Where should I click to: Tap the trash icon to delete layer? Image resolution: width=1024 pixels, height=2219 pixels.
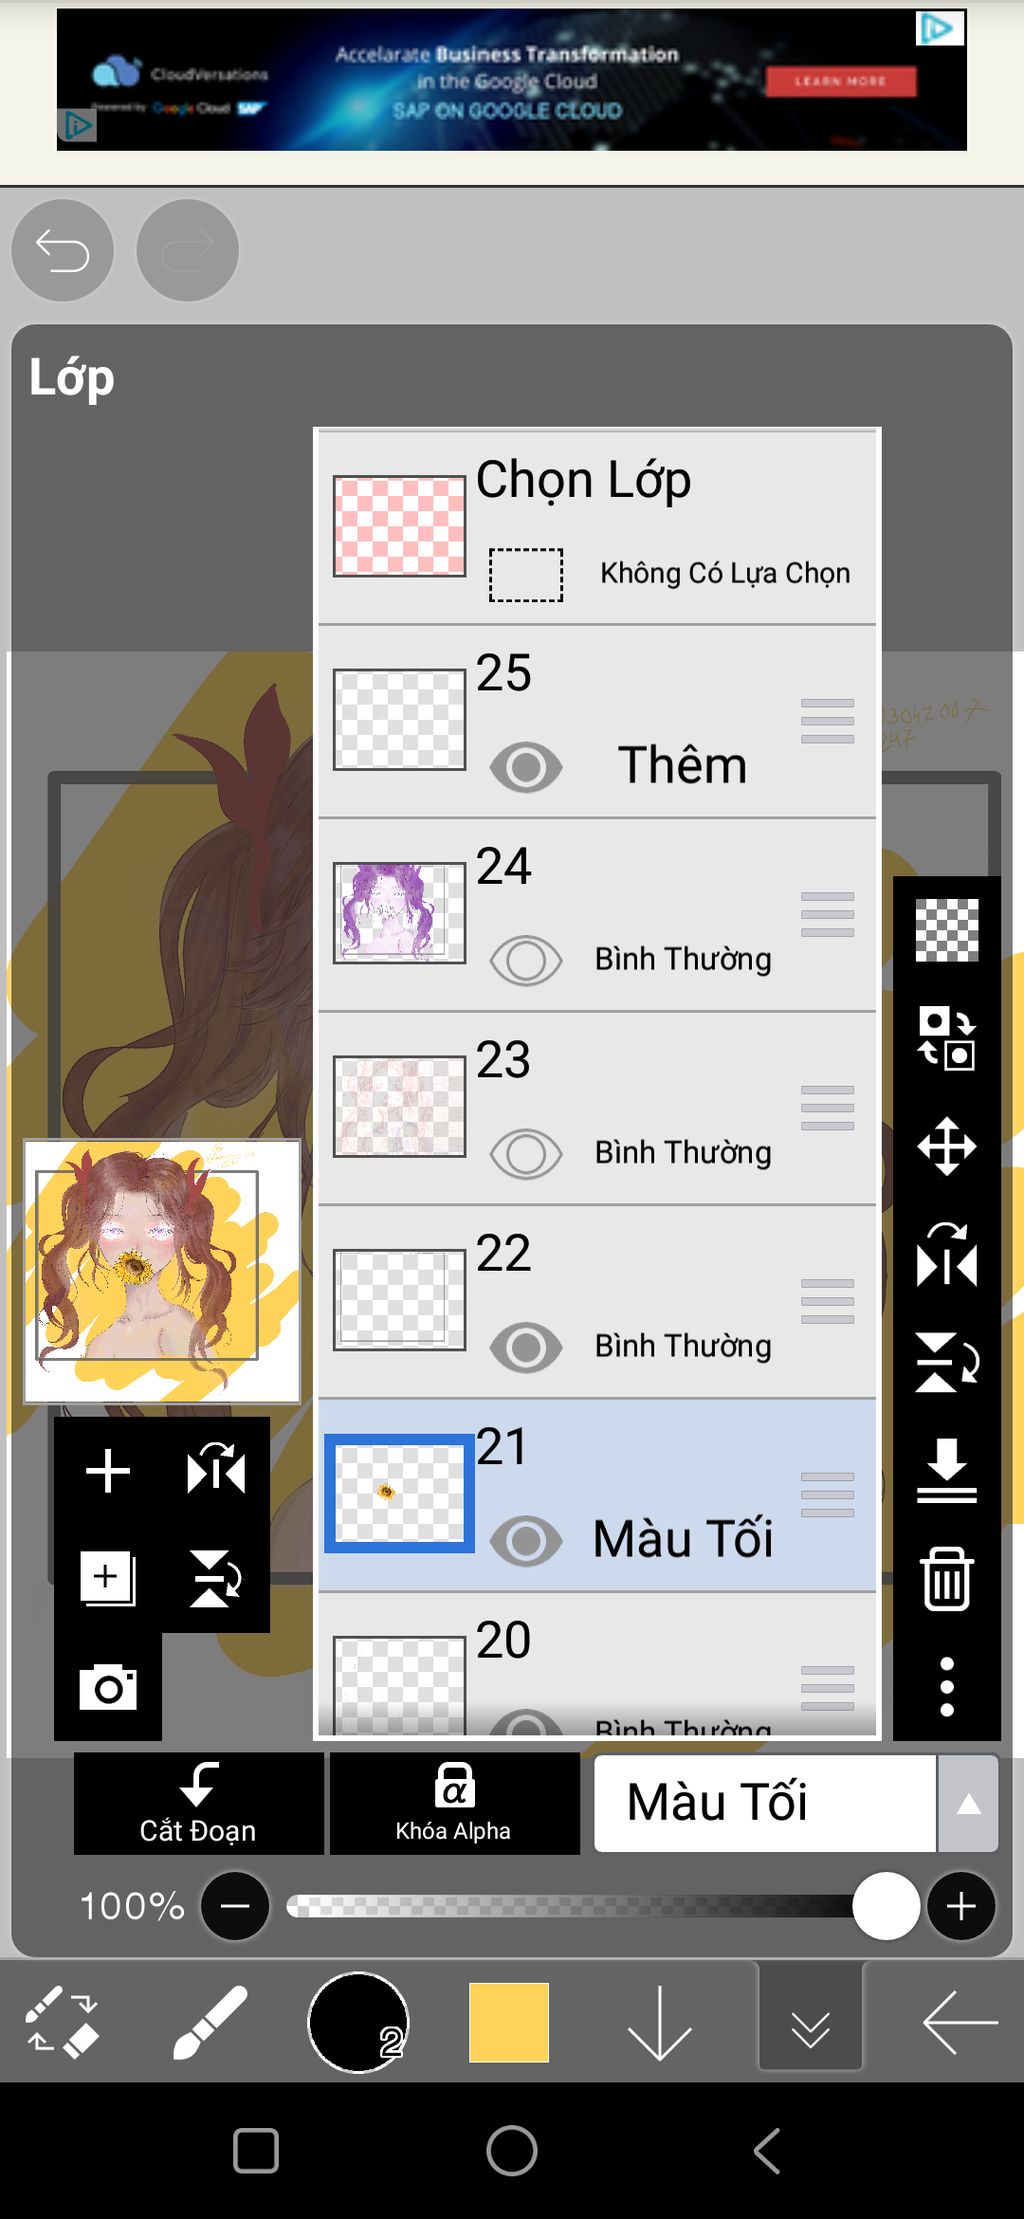pyautogui.click(x=946, y=1578)
